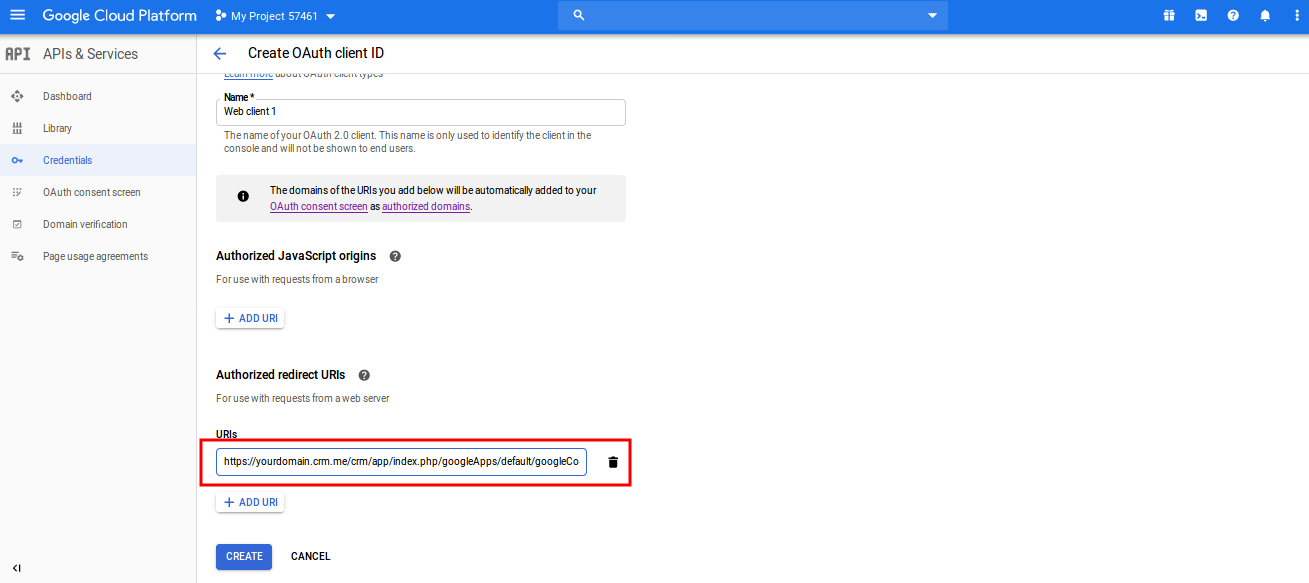Click the API logo in sidebar header
The image size is (1309, 583).
(17, 54)
